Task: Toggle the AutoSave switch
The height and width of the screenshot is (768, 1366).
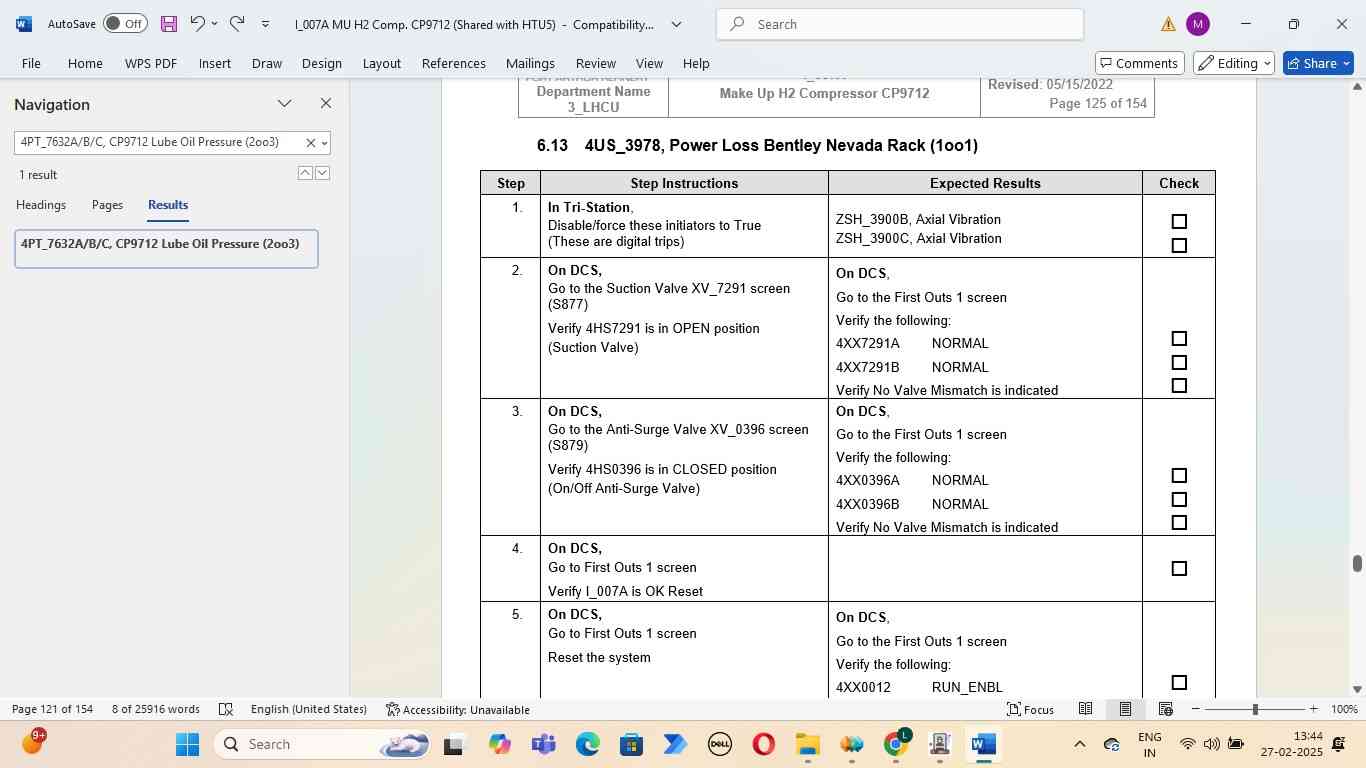Action: pyautogui.click(x=125, y=24)
